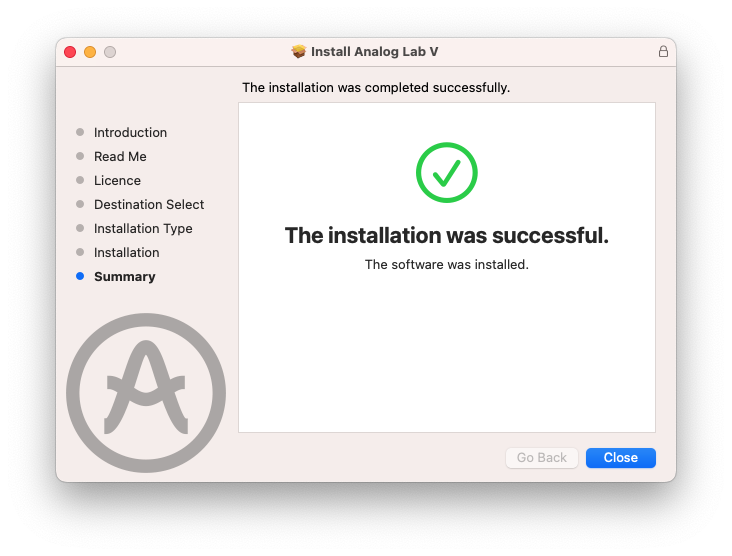This screenshot has height=556, width=732.
Task: Click the Arturia logo in the sidebar
Action: click(146, 393)
